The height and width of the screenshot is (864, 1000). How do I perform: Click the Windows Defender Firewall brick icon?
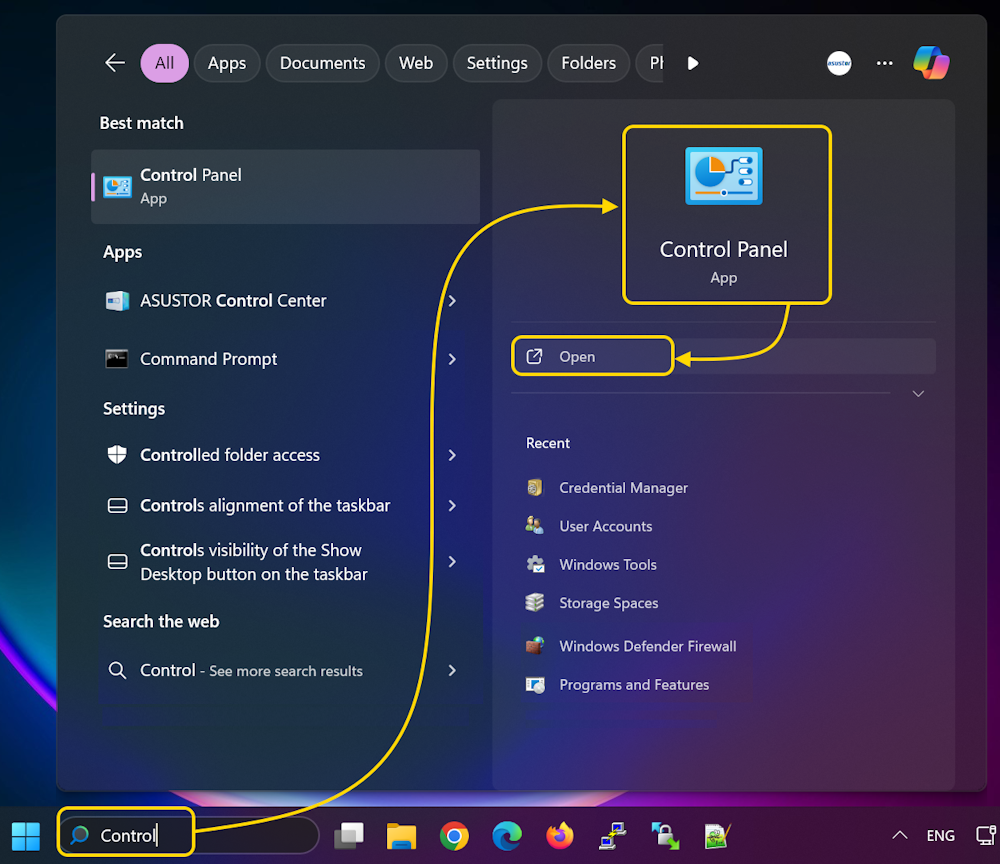point(534,645)
